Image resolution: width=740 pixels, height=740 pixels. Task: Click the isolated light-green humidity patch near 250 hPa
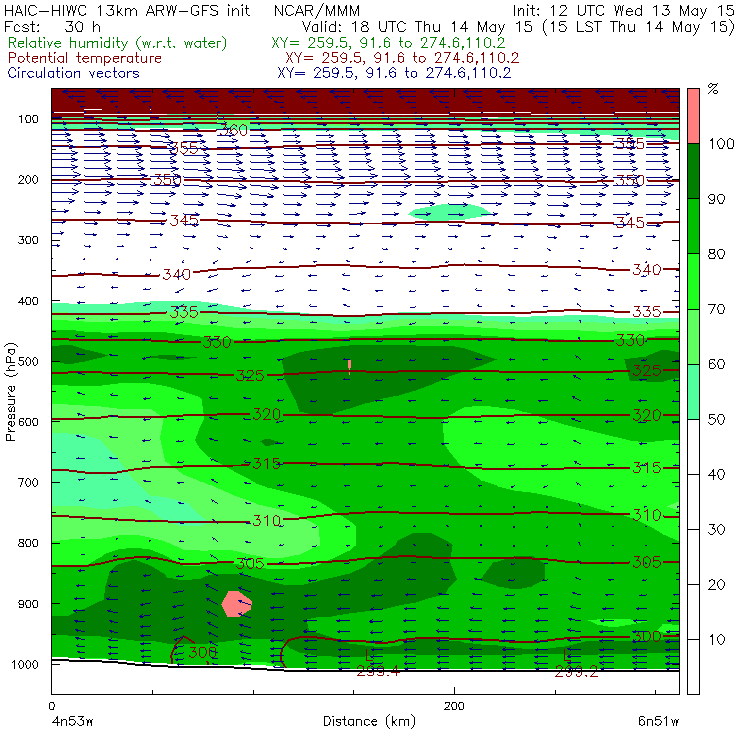point(449,211)
